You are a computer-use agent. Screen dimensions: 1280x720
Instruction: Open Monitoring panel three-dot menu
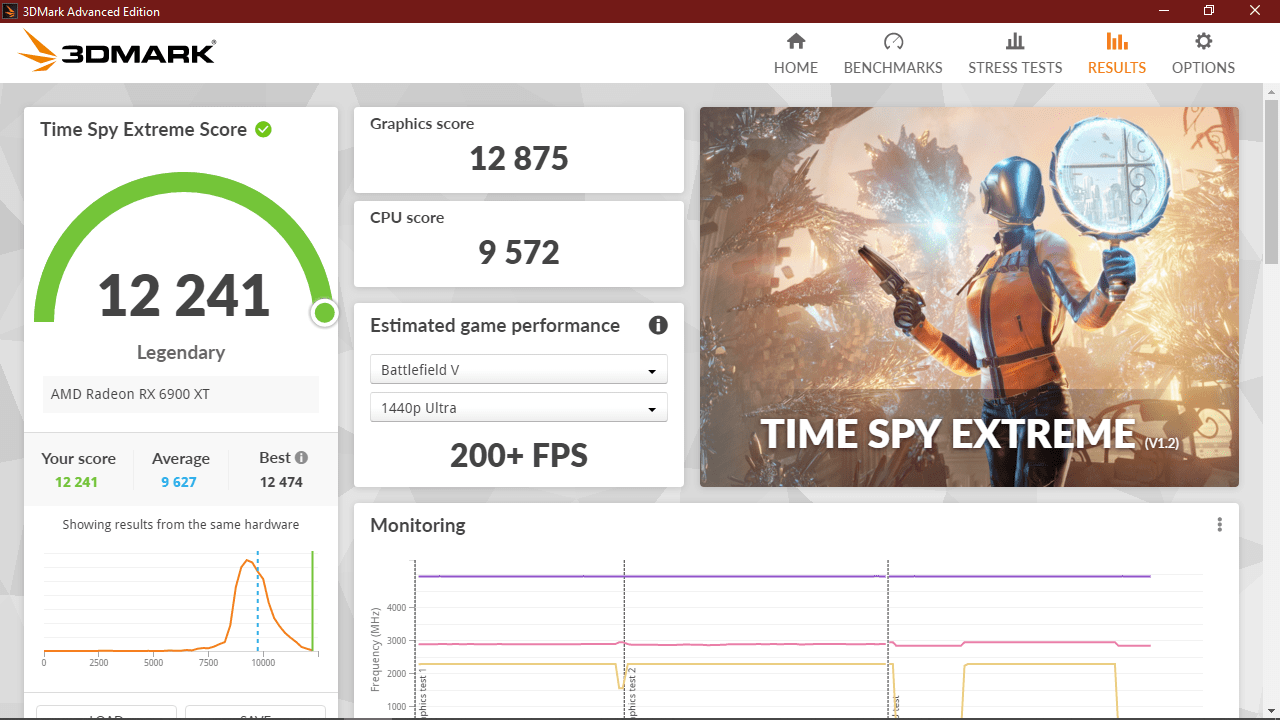point(1220,525)
